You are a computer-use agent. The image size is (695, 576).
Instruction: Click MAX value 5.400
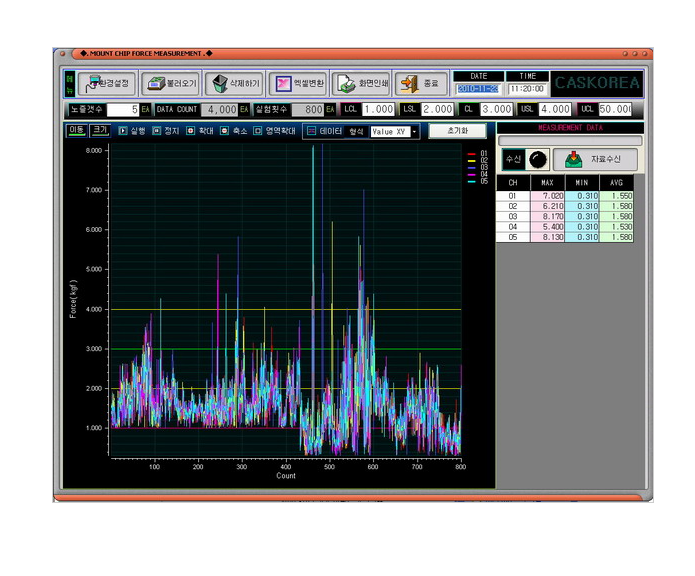click(547, 227)
